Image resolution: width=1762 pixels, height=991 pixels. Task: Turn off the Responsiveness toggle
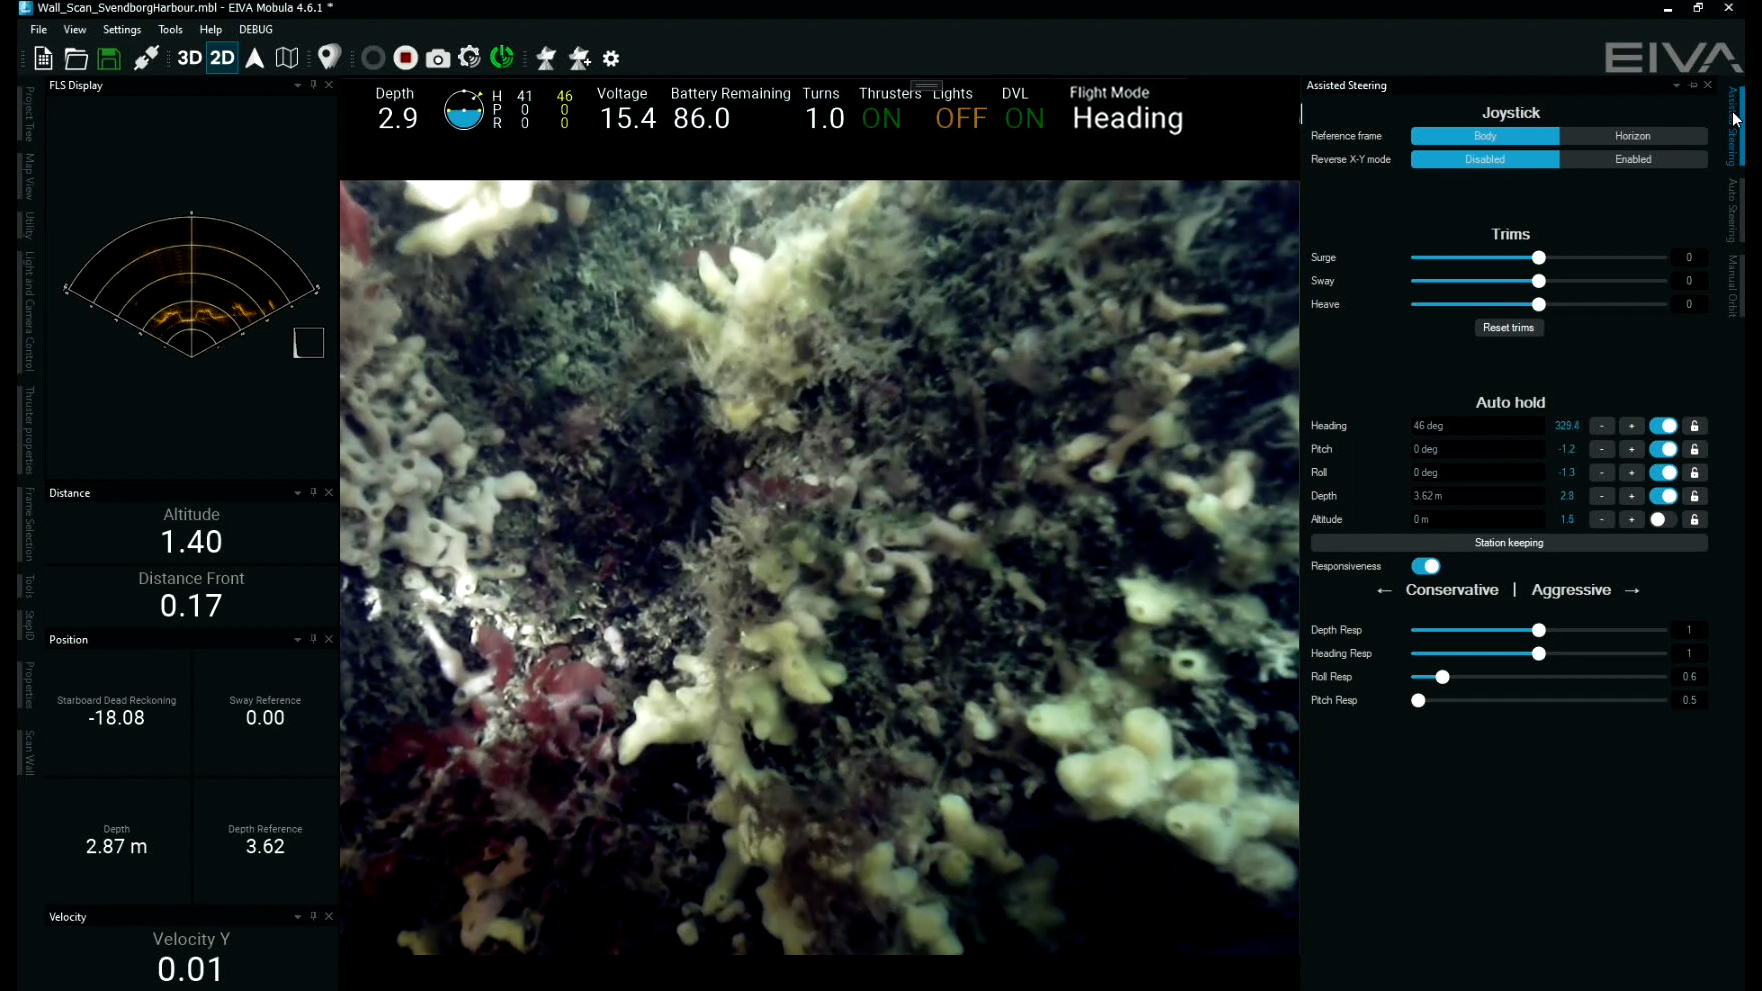click(x=1425, y=566)
